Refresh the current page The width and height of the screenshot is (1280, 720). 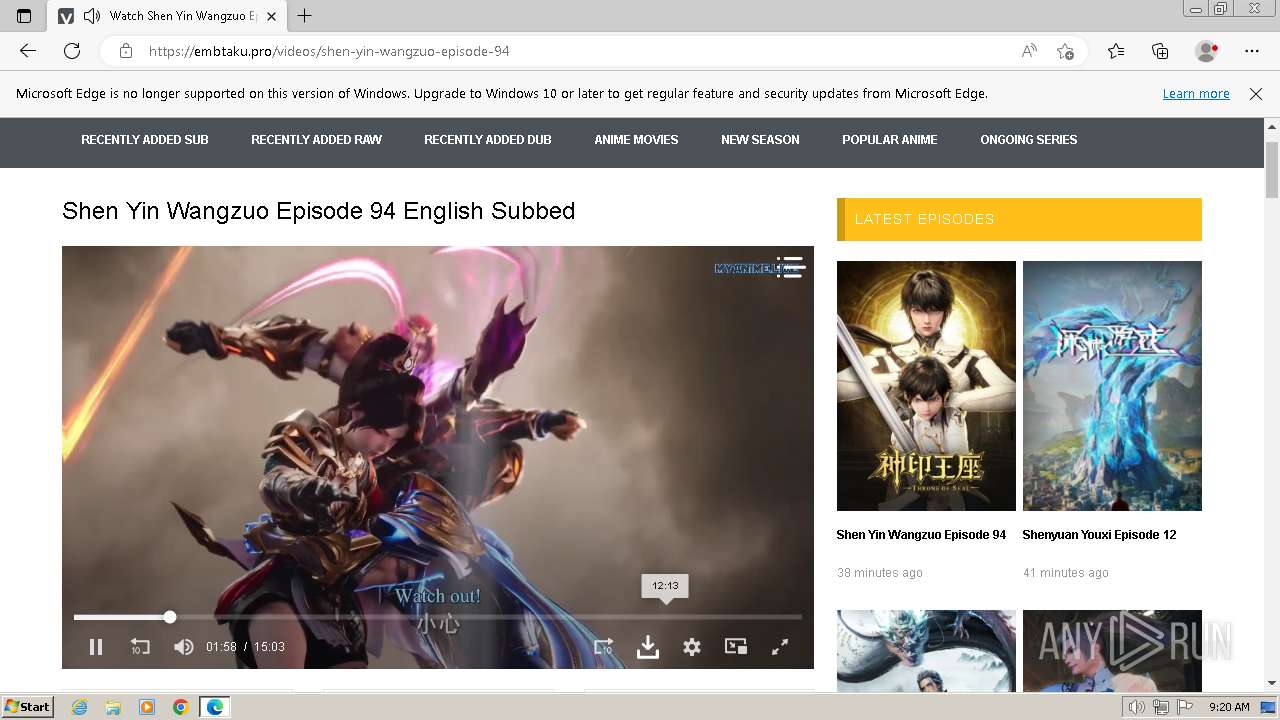[x=72, y=51]
